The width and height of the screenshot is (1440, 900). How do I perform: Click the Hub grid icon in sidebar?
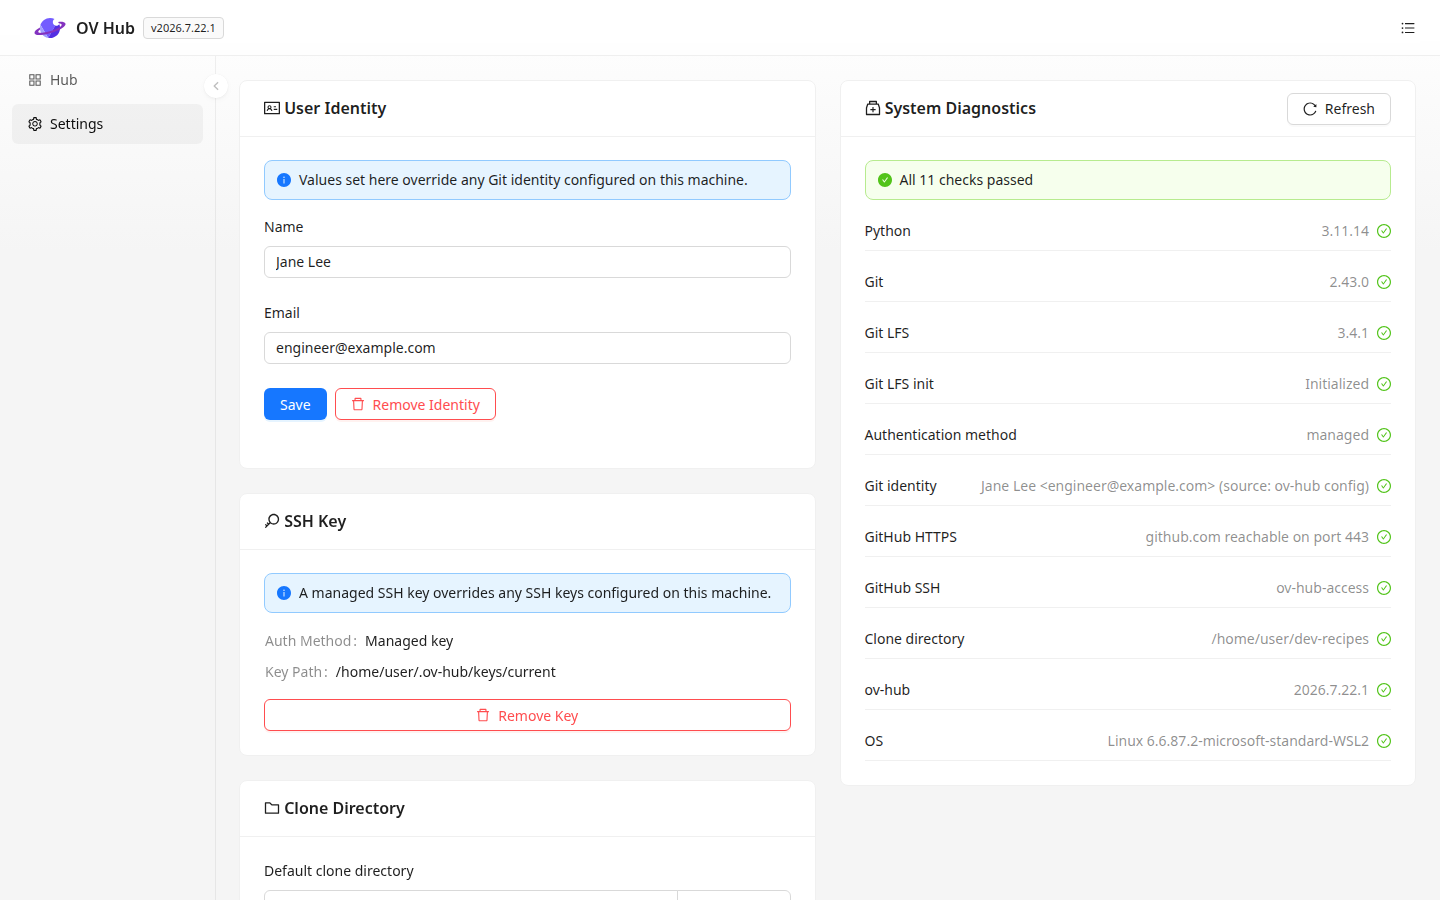tap(35, 80)
